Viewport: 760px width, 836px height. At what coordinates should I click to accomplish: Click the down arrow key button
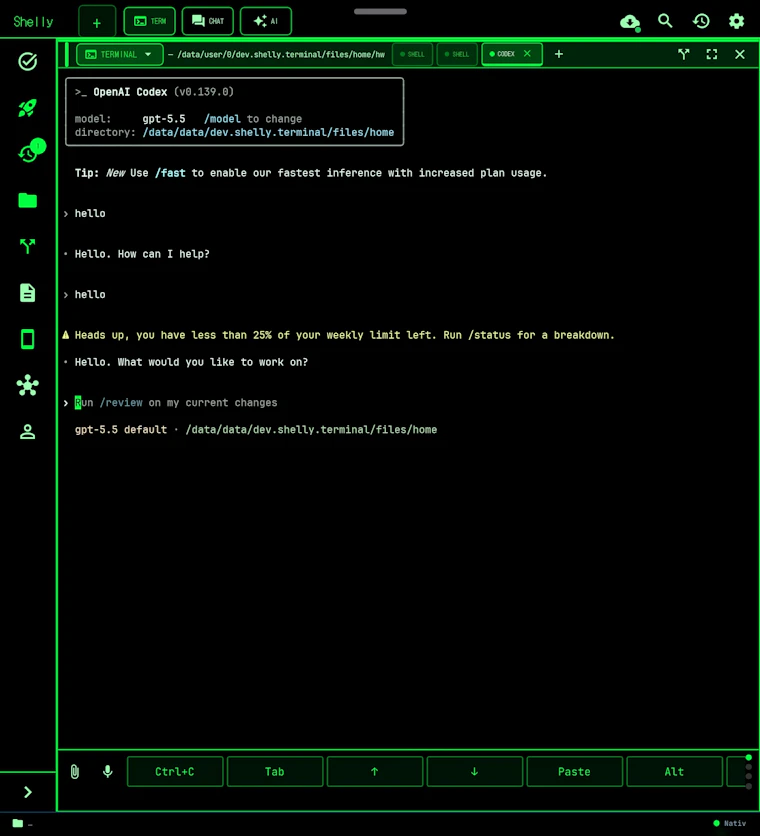pyautogui.click(x=474, y=771)
